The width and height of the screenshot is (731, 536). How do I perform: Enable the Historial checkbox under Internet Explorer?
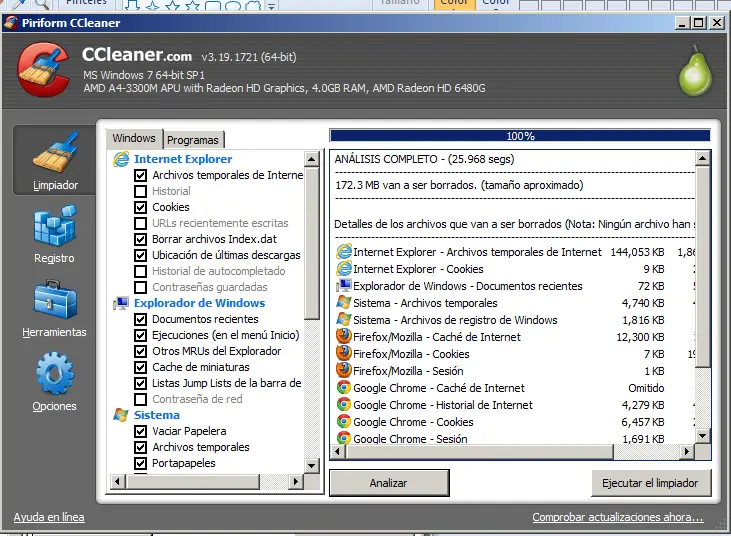[140, 191]
